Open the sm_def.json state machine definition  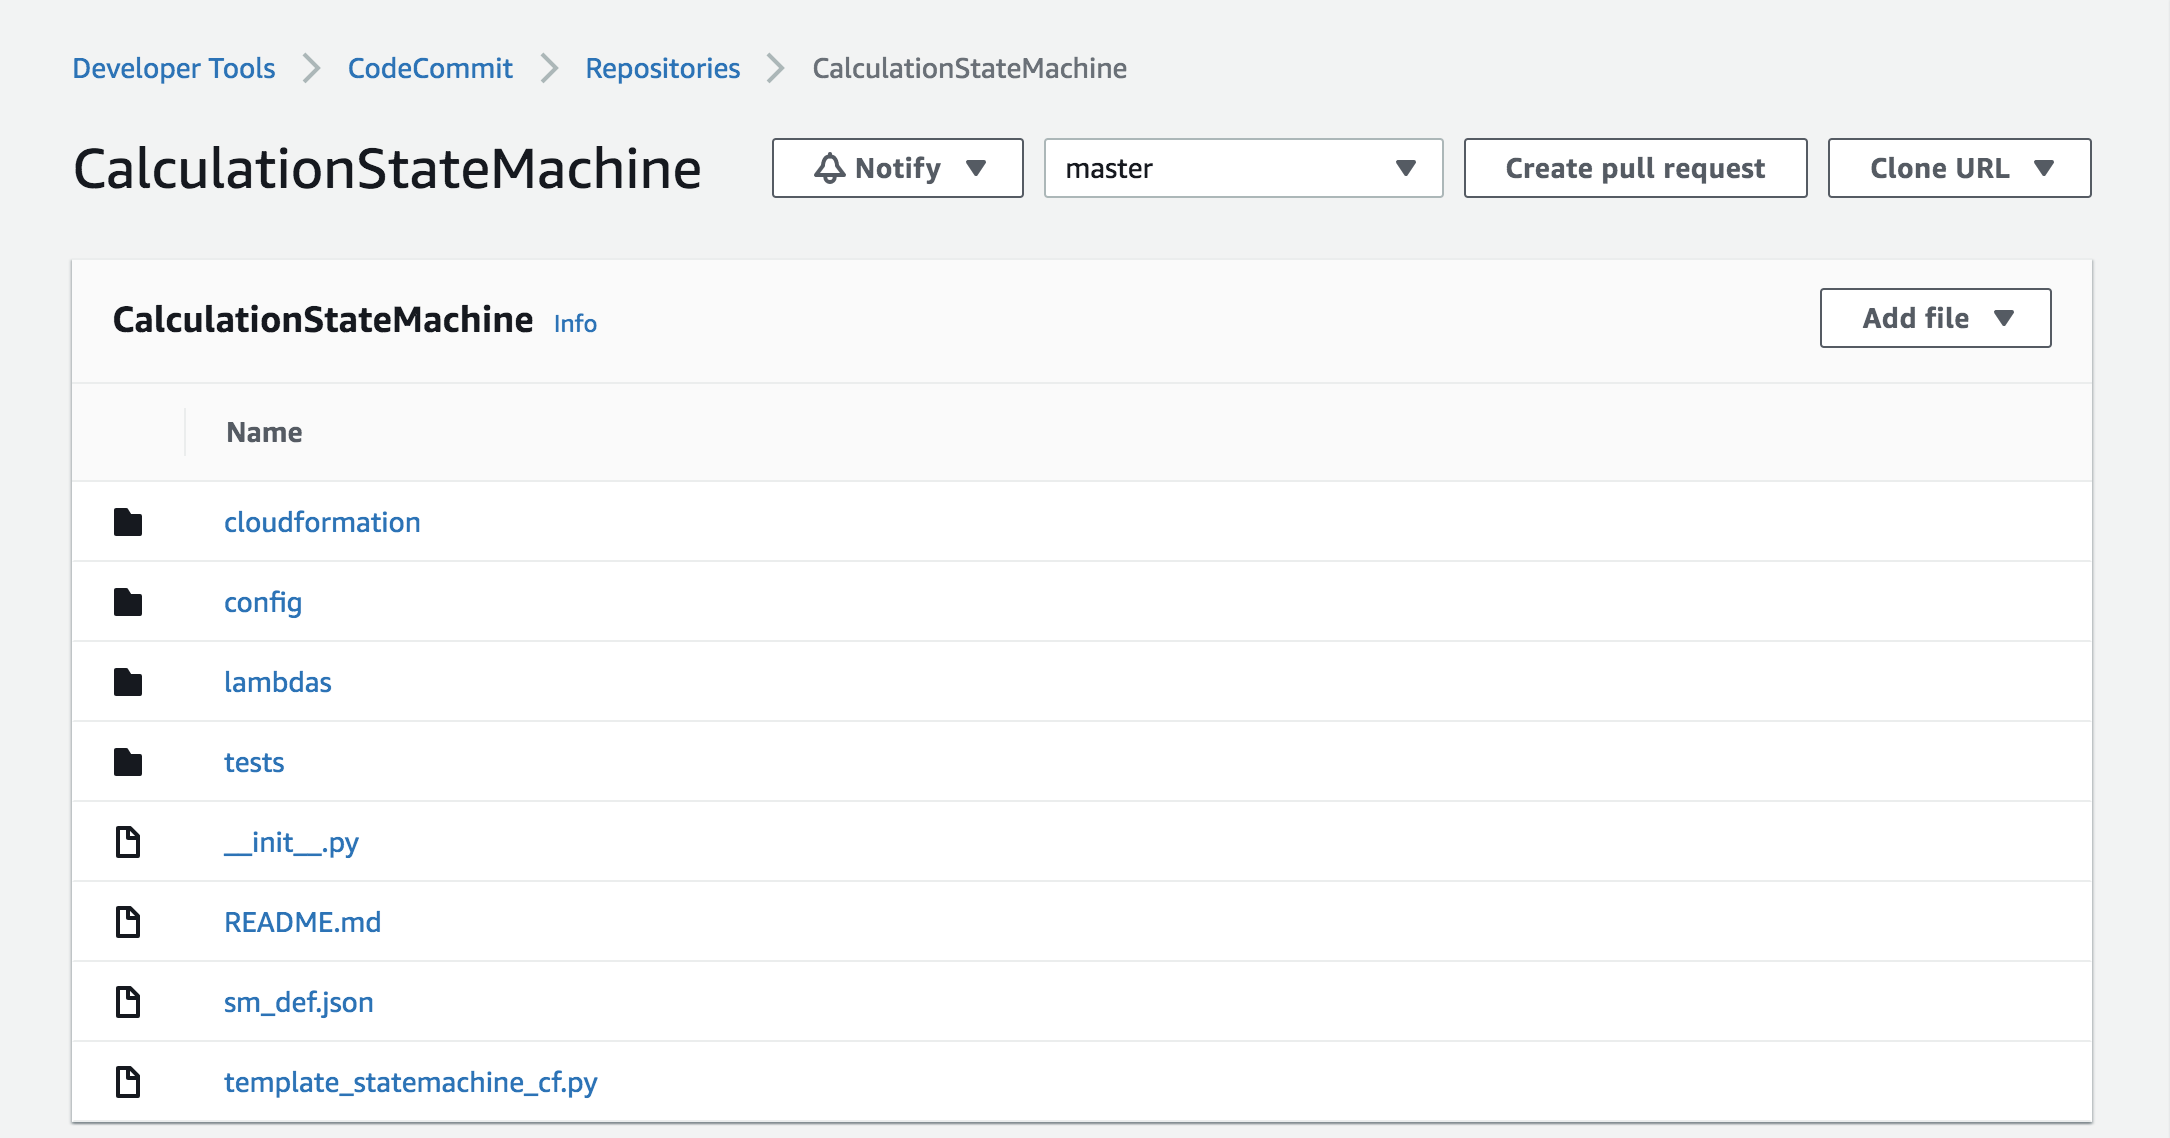[x=299, y=1001]
